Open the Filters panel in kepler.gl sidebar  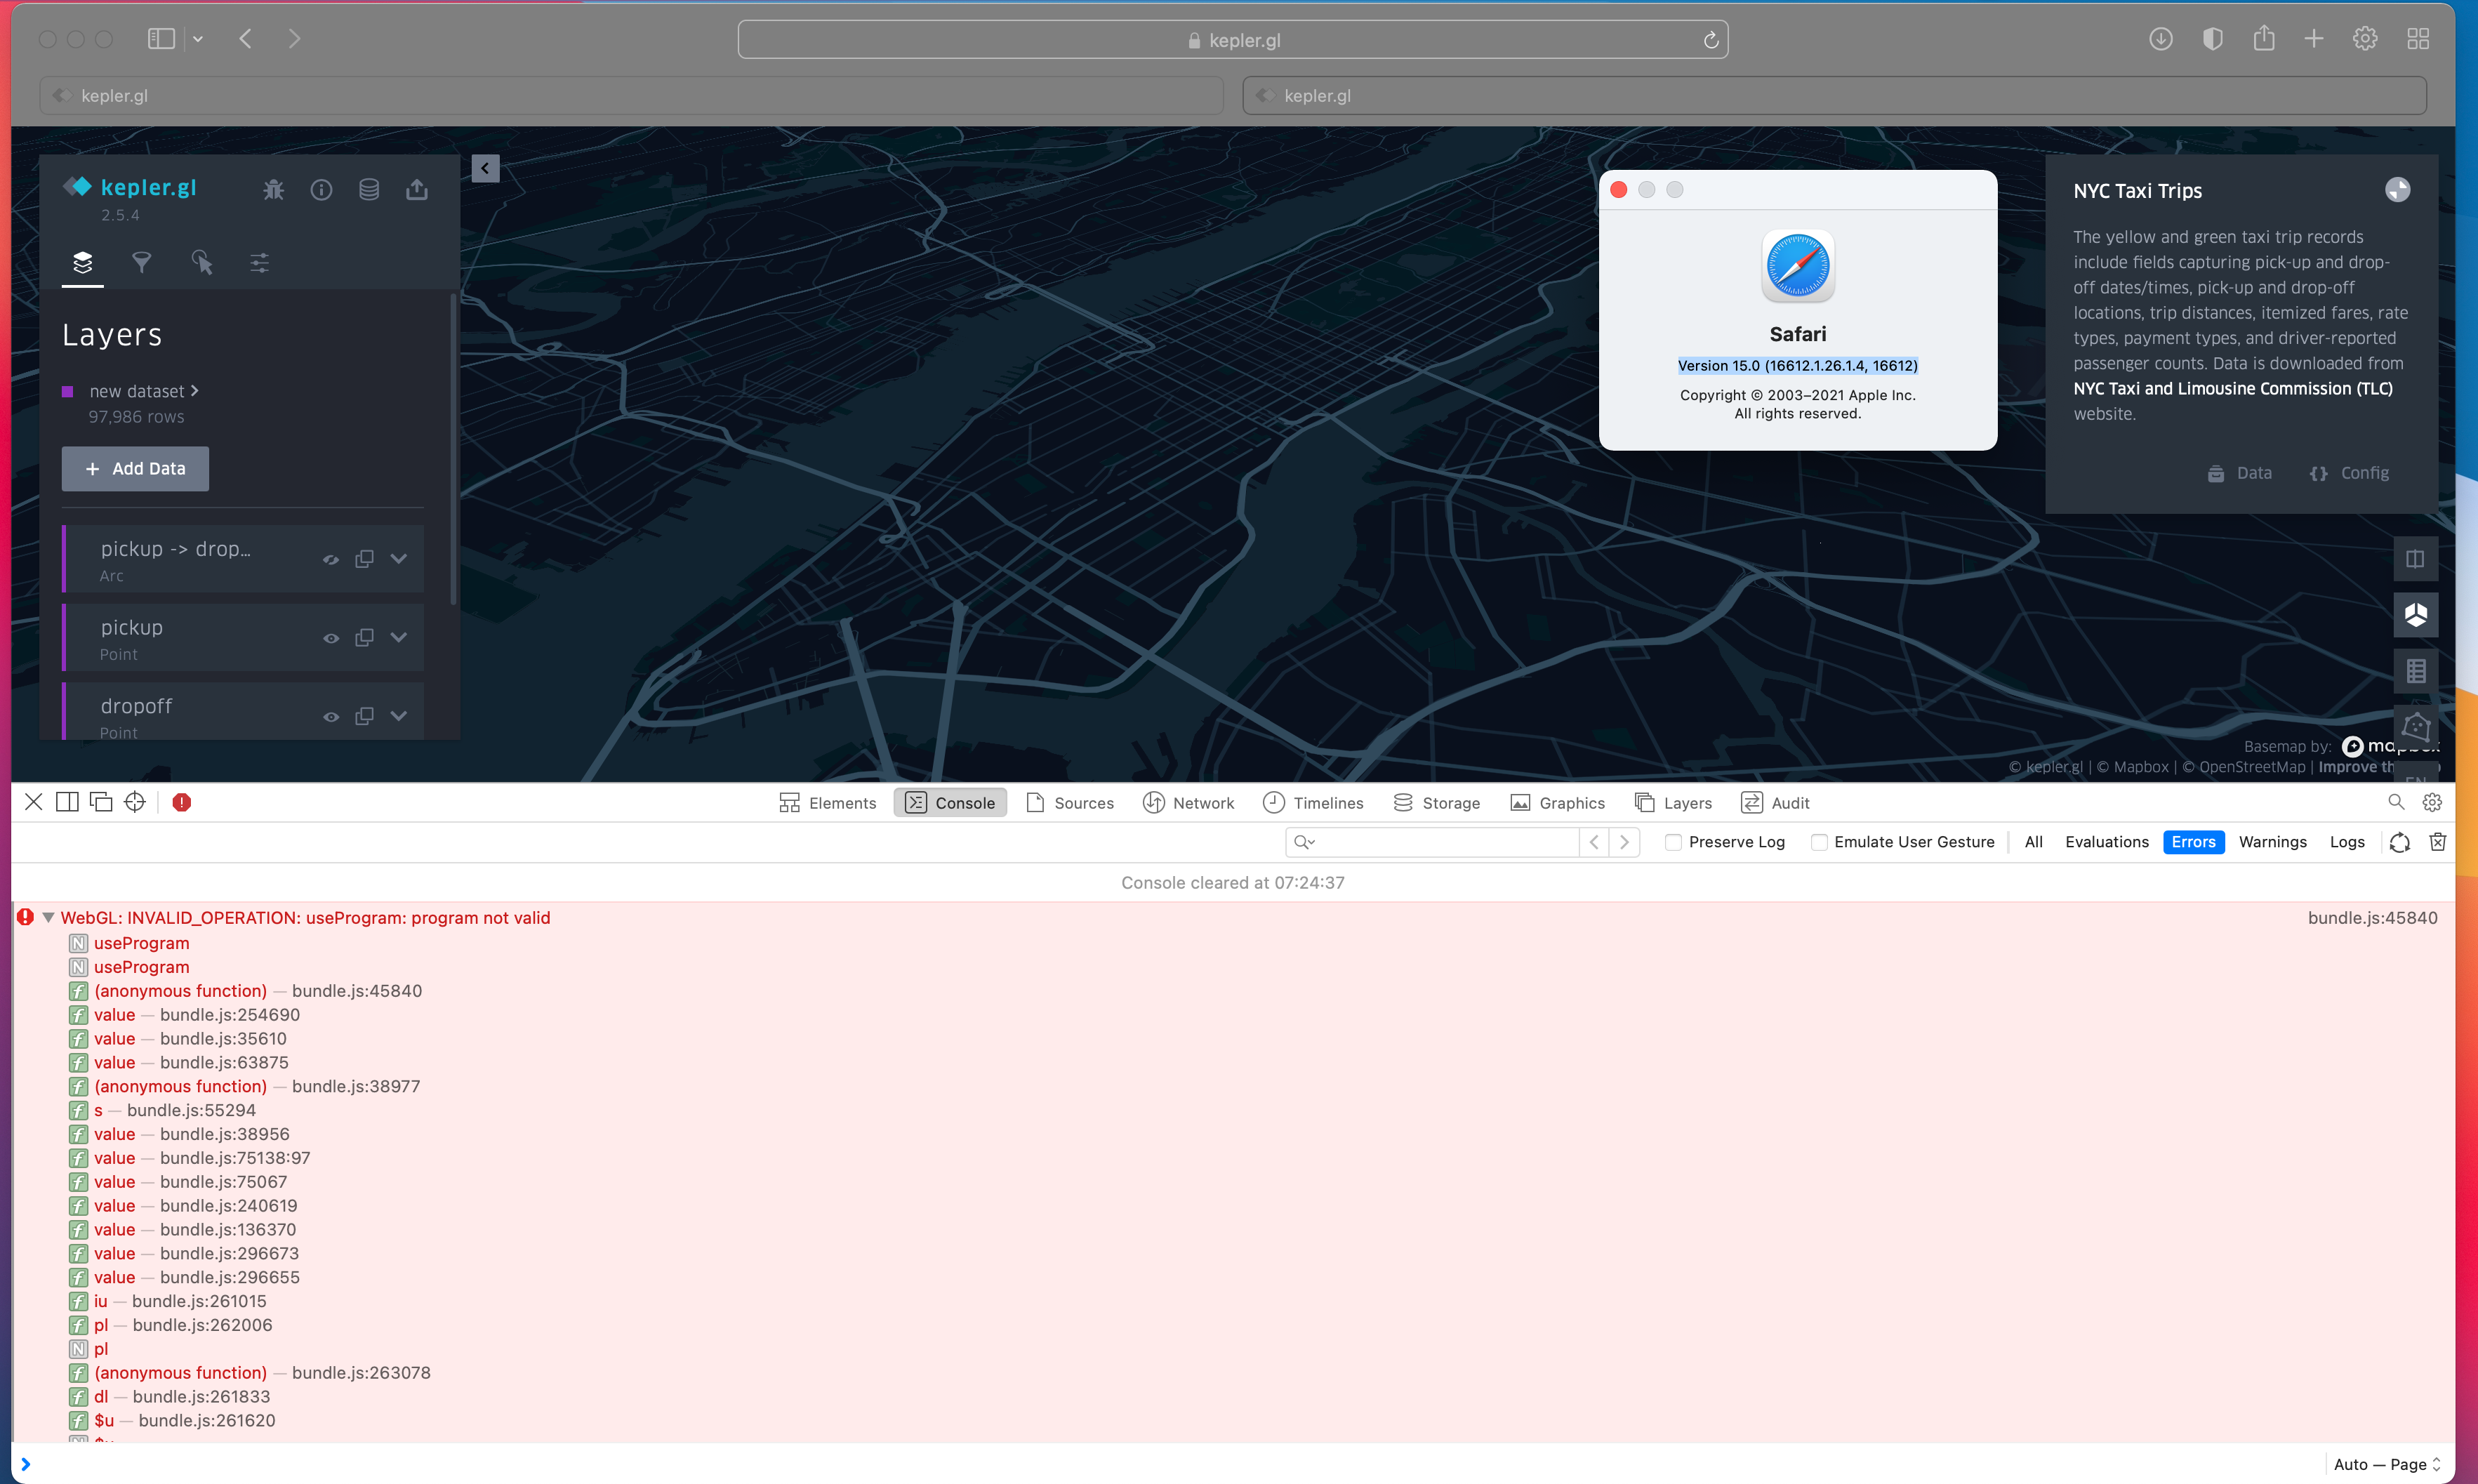pyautogui.click(x=142, y=263)
